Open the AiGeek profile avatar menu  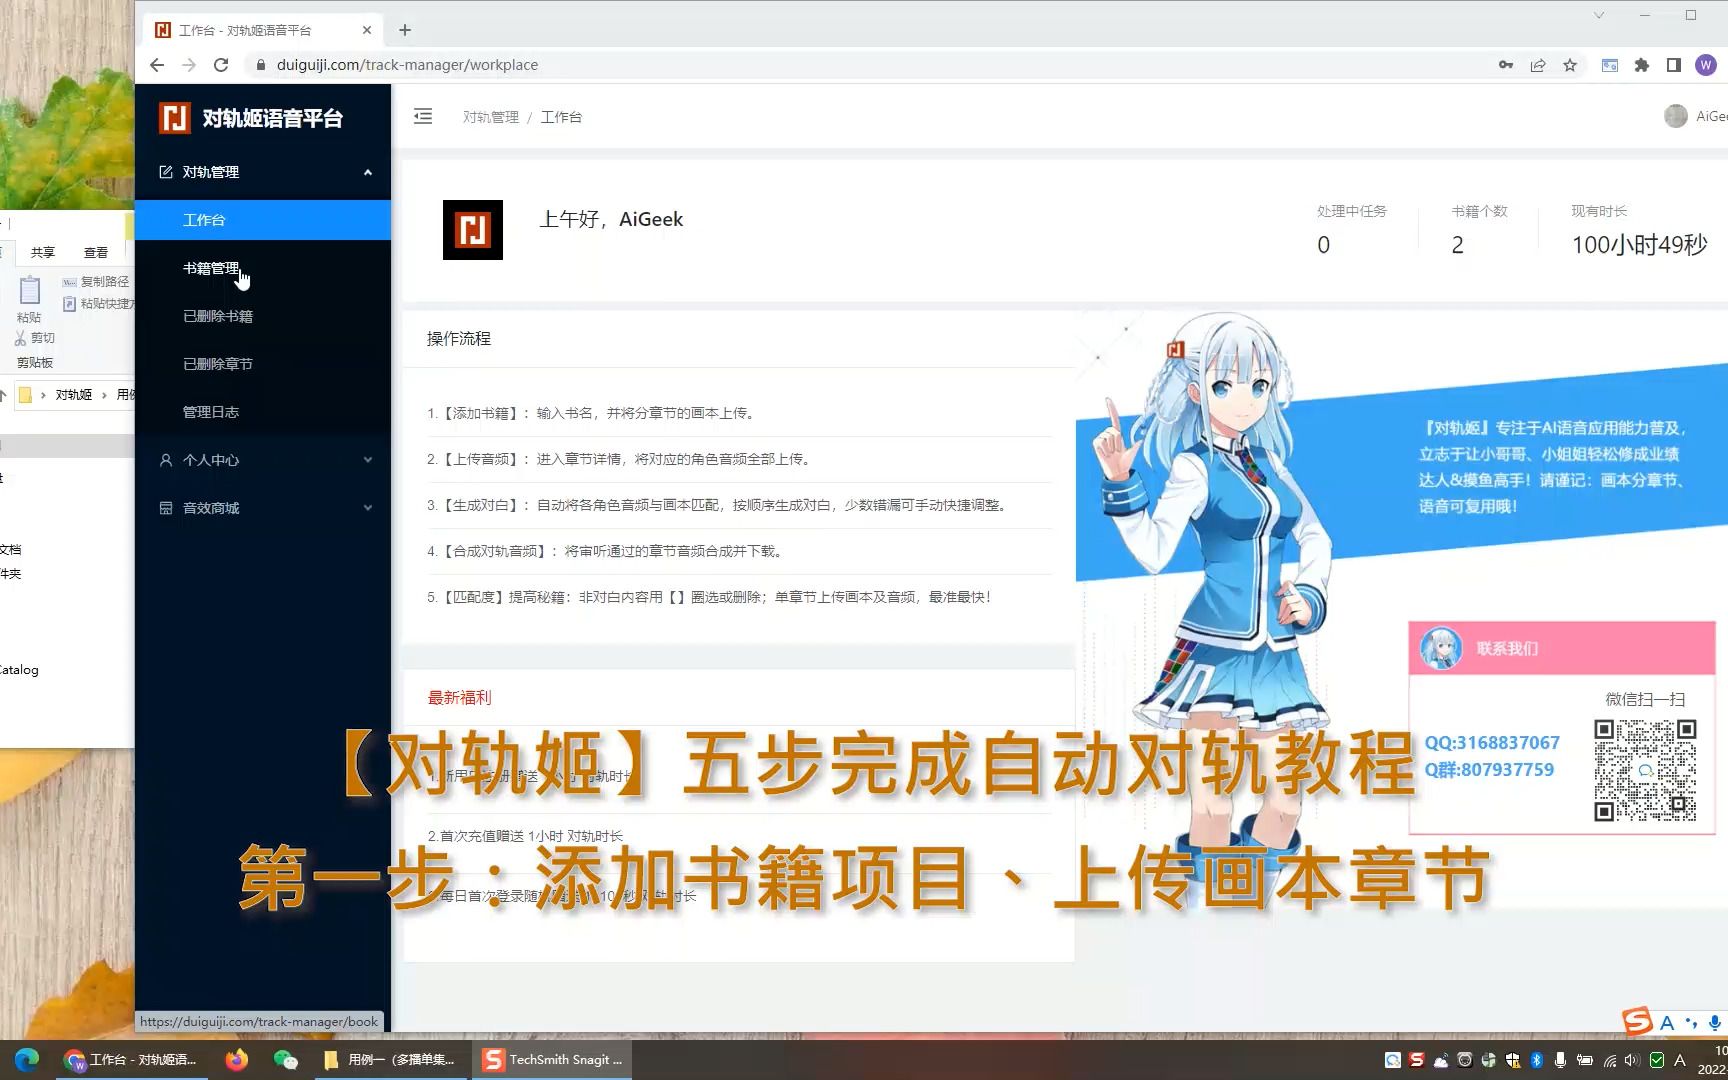pos(1676,116)
